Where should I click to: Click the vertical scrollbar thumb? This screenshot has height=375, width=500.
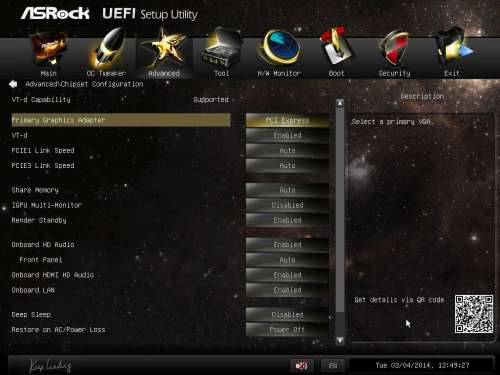tap(340, 210)
